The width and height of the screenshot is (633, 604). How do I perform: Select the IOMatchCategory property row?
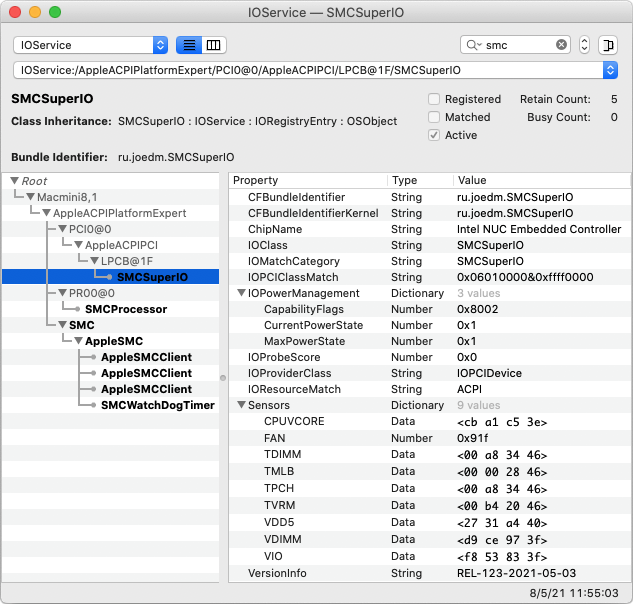(x=430, y=261)
